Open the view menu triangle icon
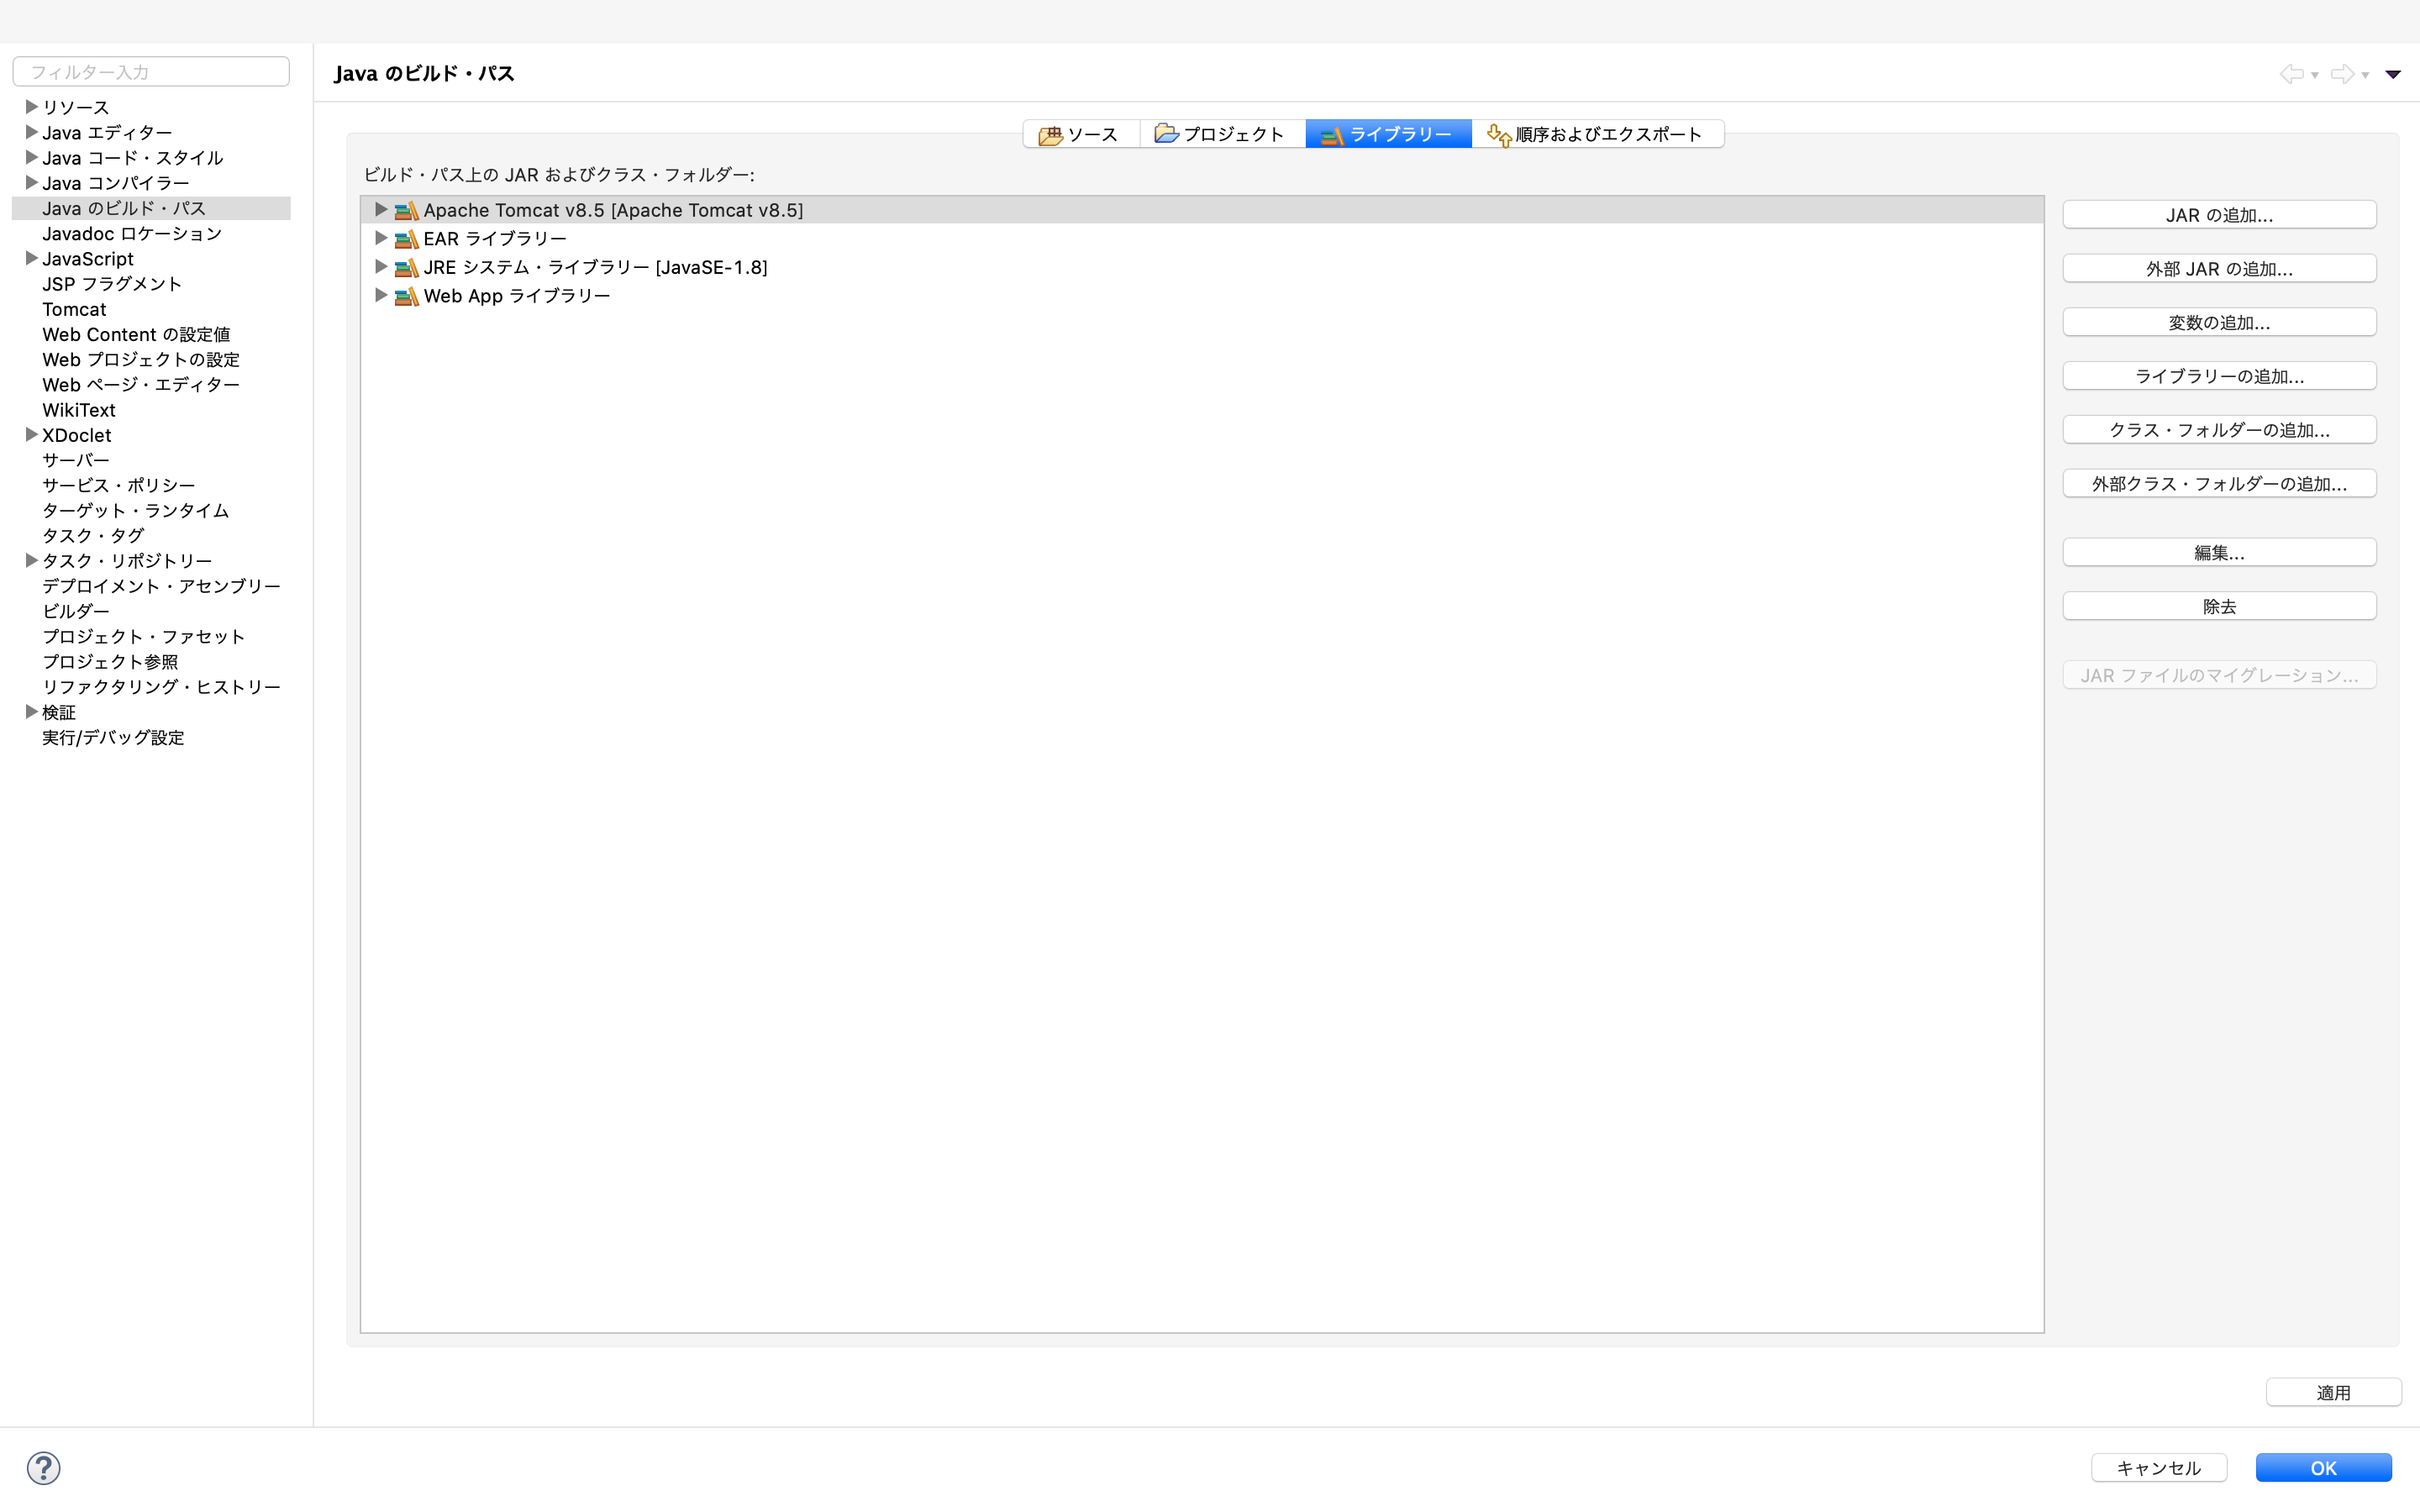This screenshot has width=2420, height=1512. coord(2393,74)
